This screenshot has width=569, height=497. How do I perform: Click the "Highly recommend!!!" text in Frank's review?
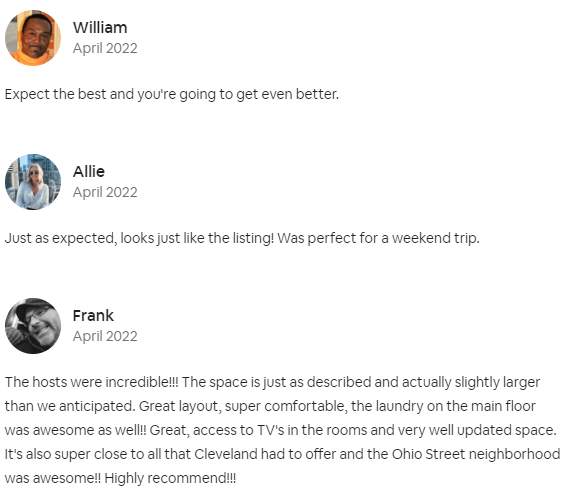[170, 478]
